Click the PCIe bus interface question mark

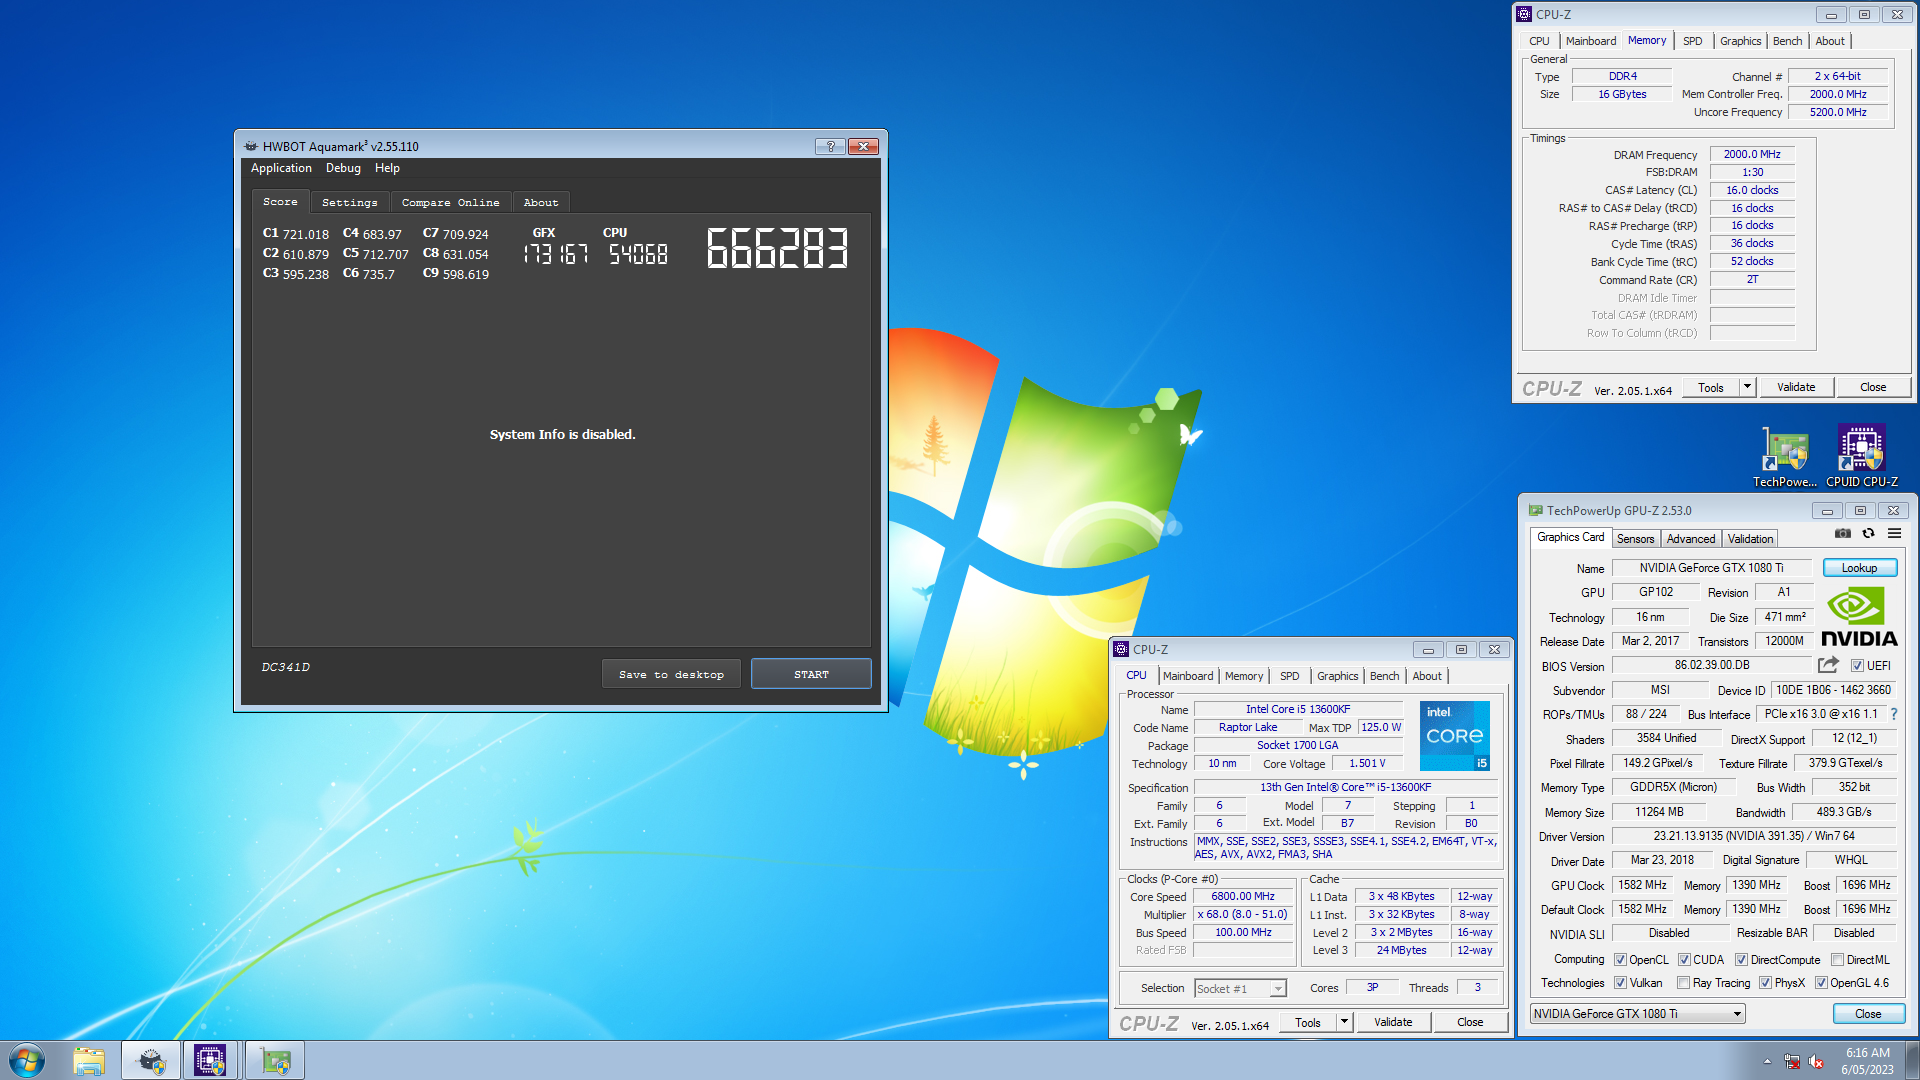(x=1894, y=714)
